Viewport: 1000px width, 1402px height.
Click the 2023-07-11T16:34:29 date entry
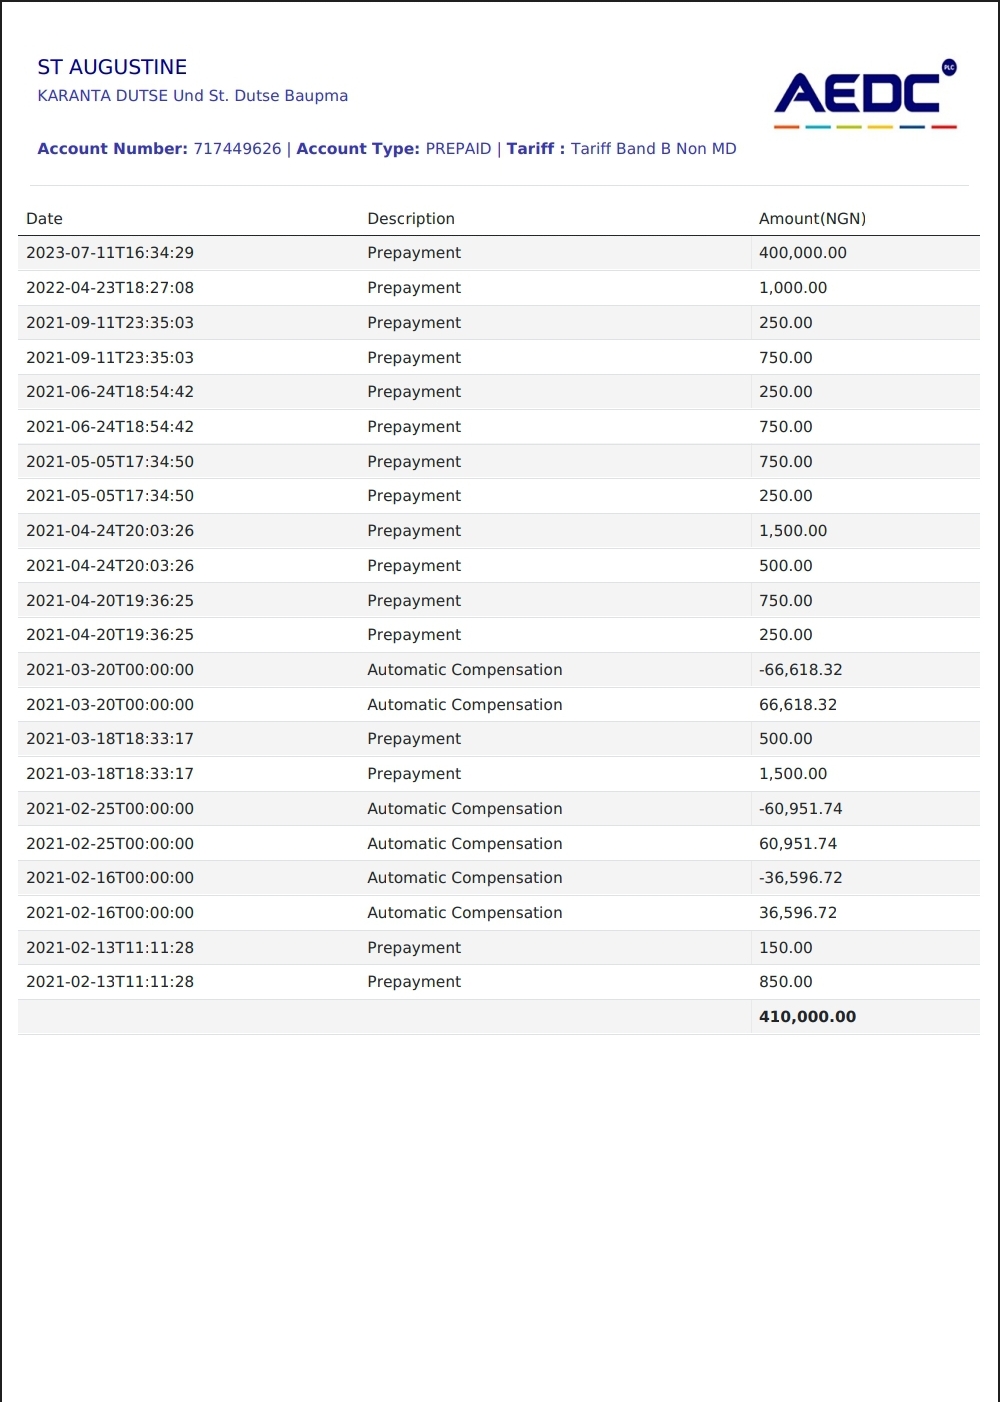[x=110, y=253]
